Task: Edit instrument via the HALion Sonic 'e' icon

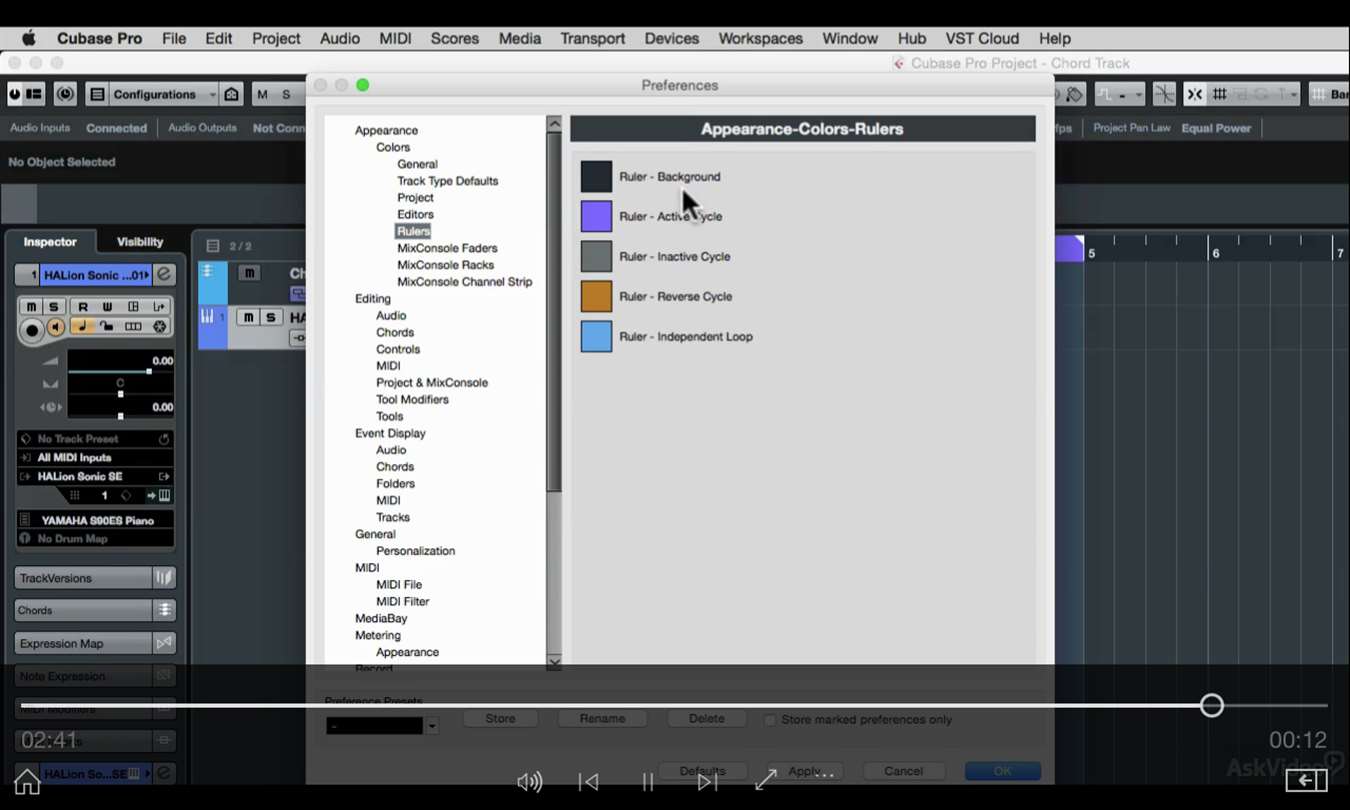Action: coord(164,274)
